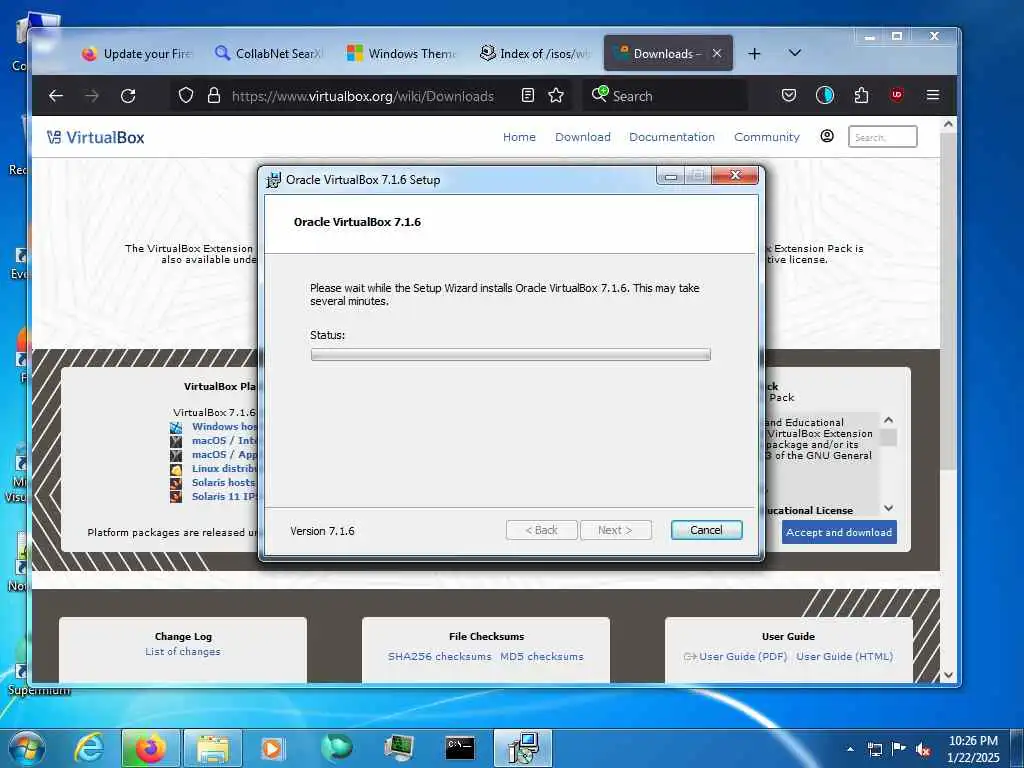Open the Windows Start menu orb

click(x=27, y=748)
